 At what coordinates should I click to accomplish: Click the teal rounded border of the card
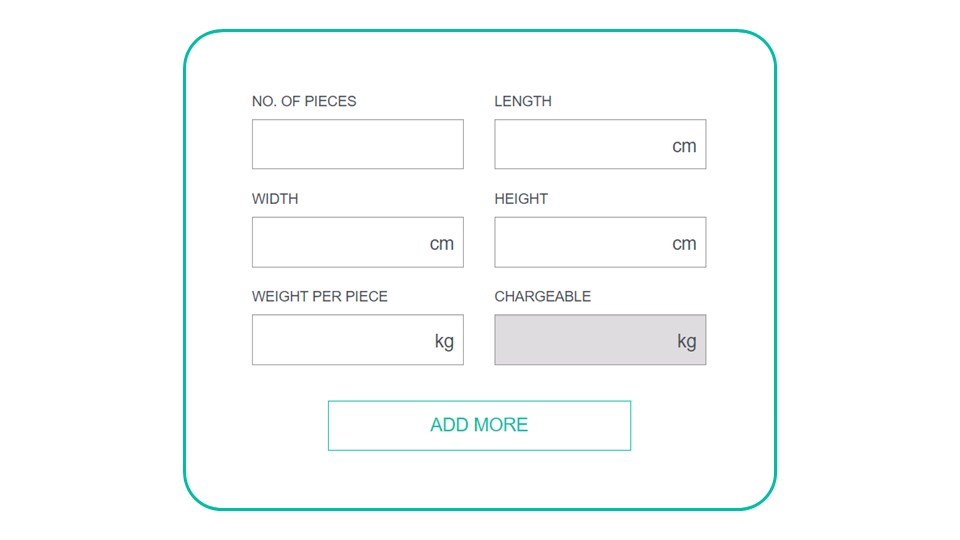(480, 30)
